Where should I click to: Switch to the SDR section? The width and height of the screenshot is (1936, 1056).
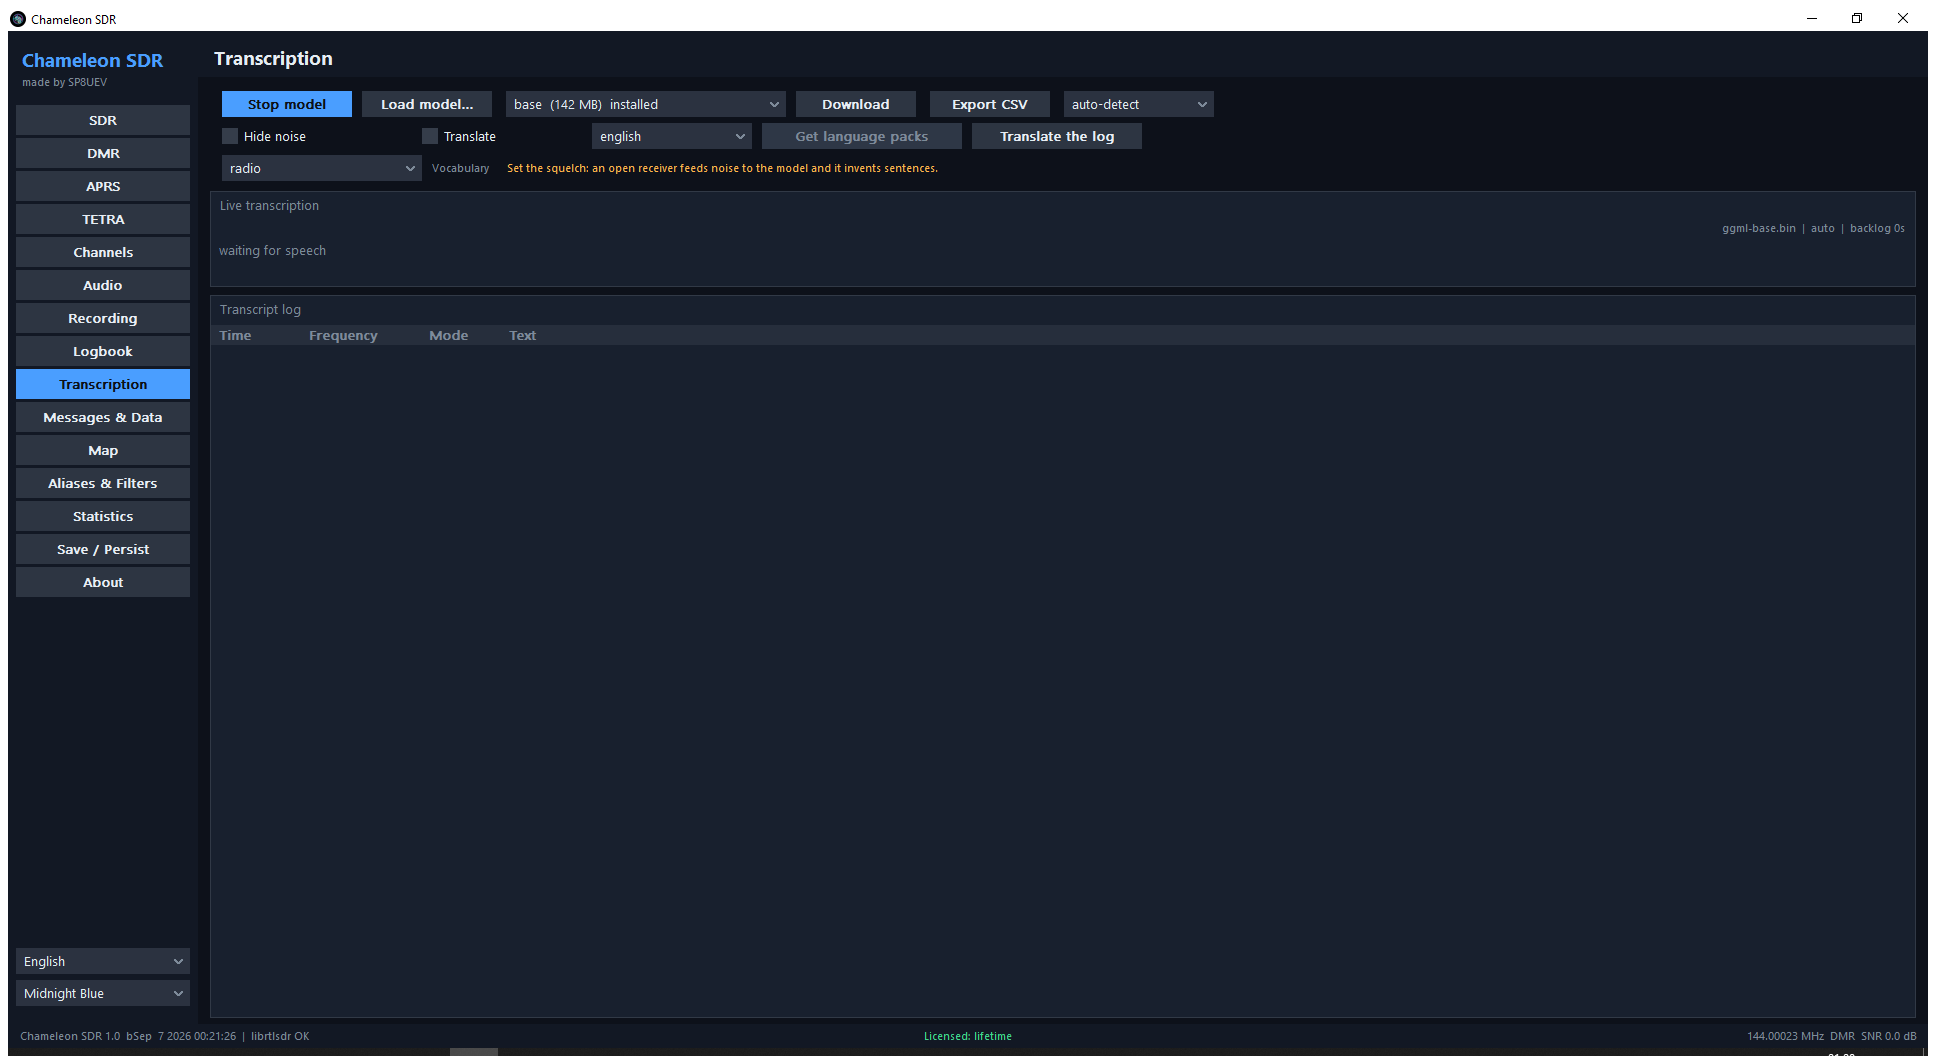pyautogui.click(x=103, y=120)
